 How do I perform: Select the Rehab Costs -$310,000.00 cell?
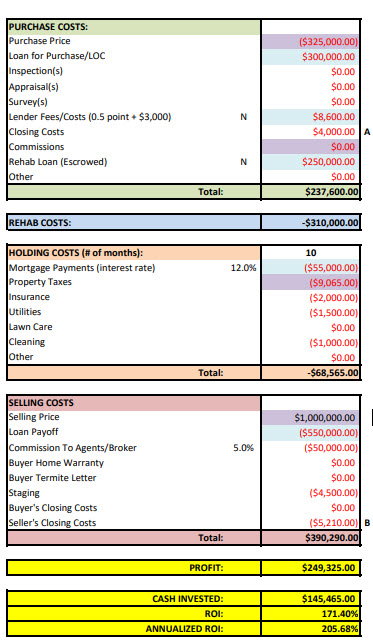pos(310,223)
